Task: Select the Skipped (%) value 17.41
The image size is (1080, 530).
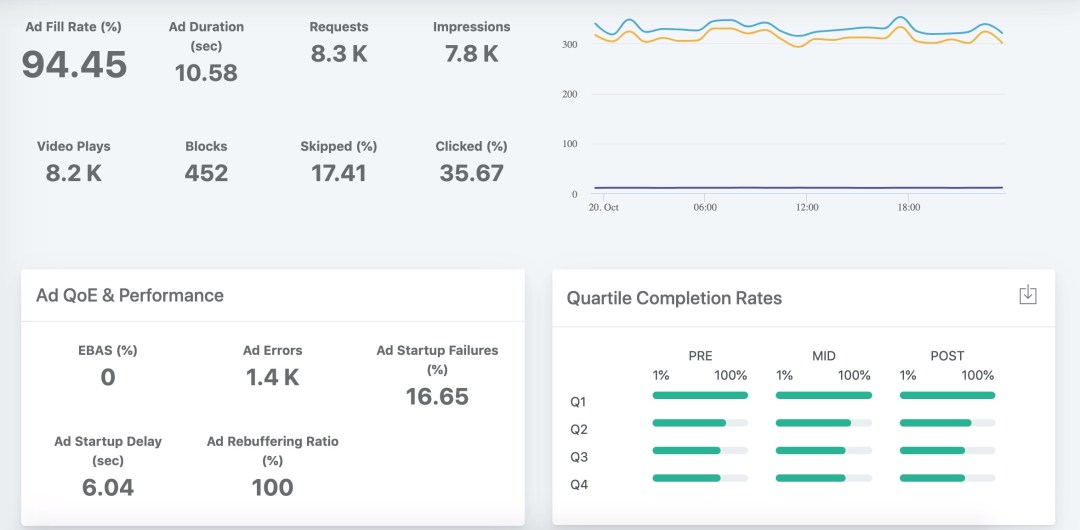Action: 338,173
